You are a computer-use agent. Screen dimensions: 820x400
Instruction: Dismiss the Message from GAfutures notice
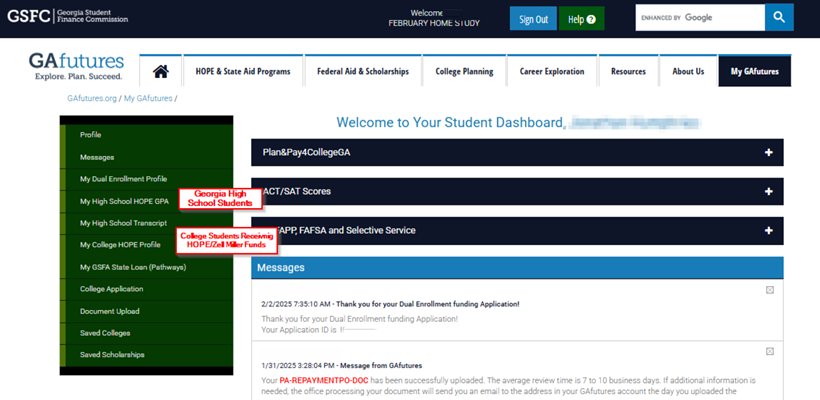pyautogui.click(x=770, y=351)
